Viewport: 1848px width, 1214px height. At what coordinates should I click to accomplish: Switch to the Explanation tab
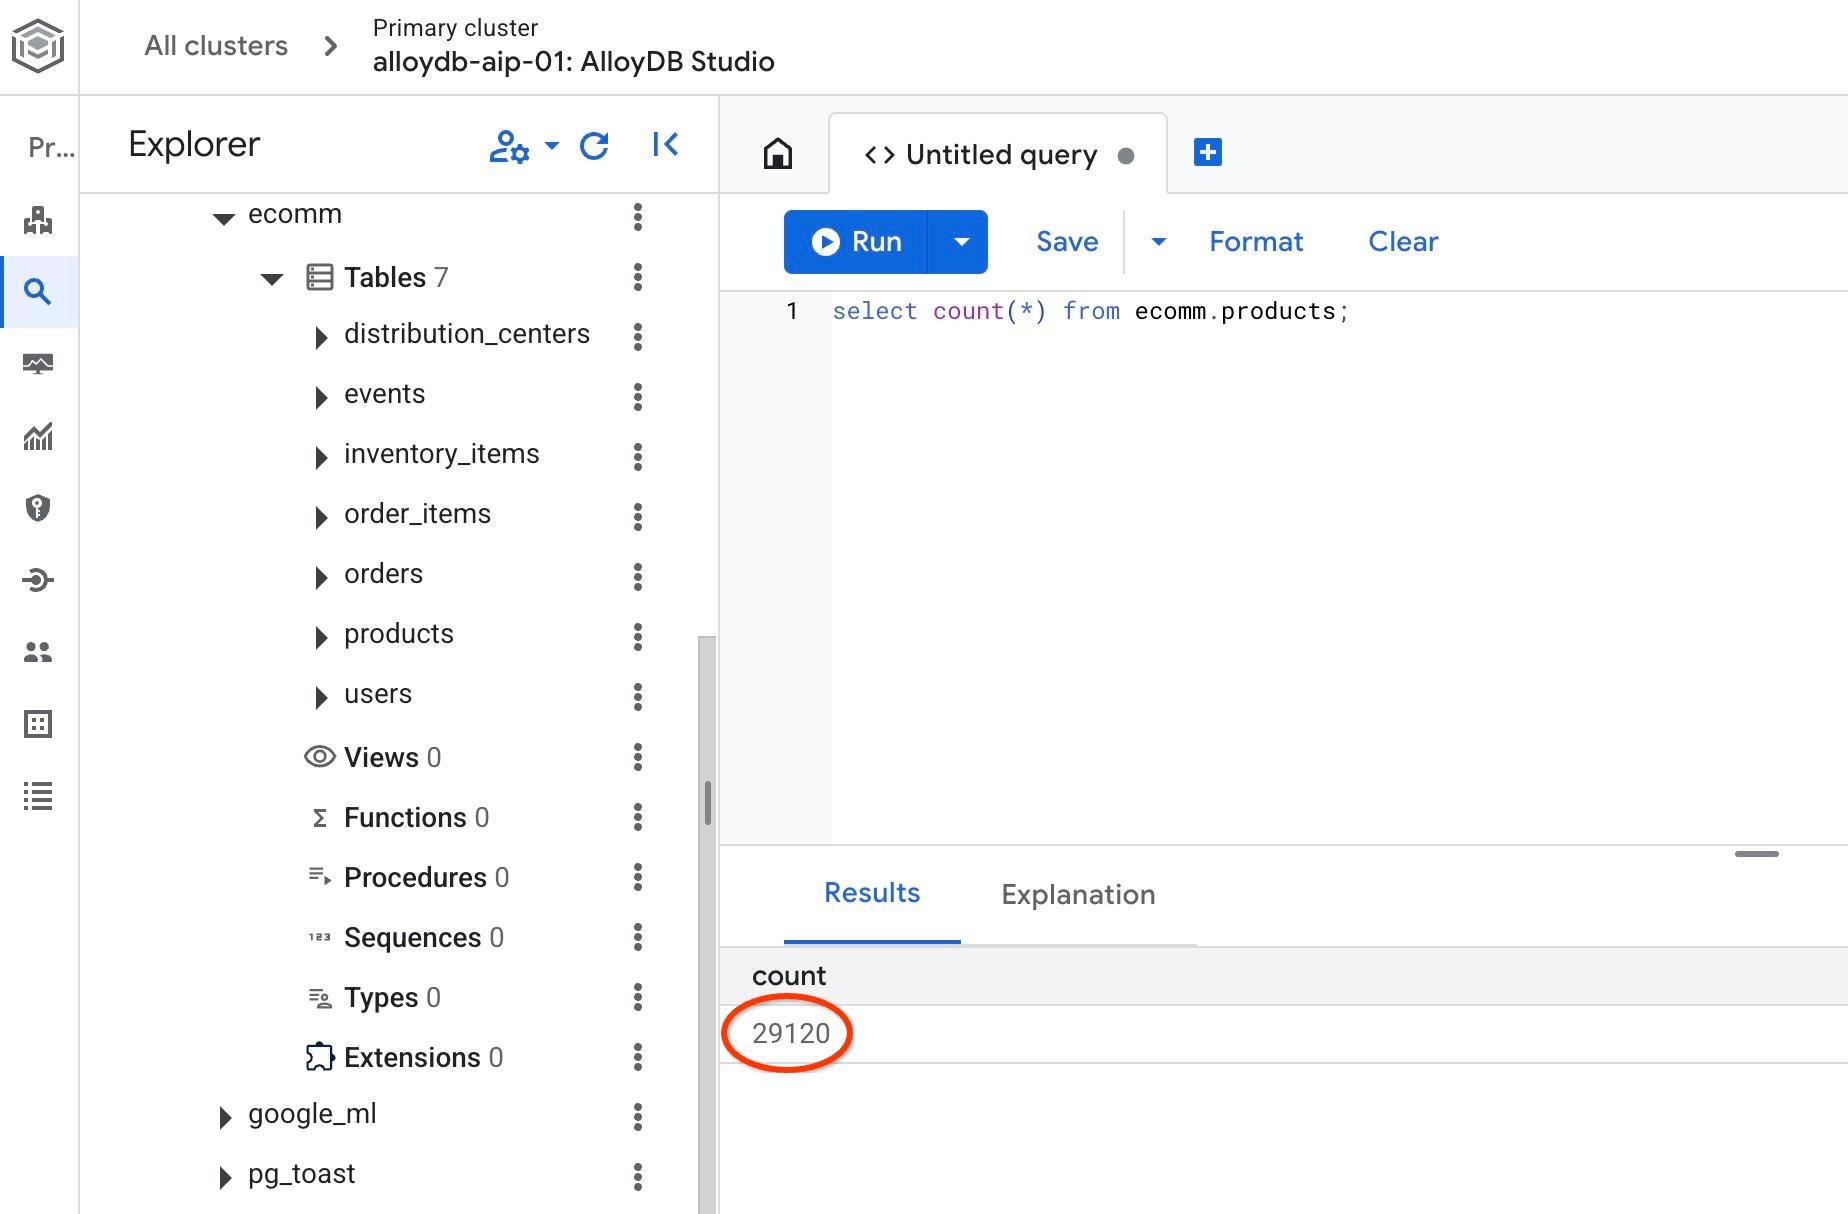tap(1077, 894)
